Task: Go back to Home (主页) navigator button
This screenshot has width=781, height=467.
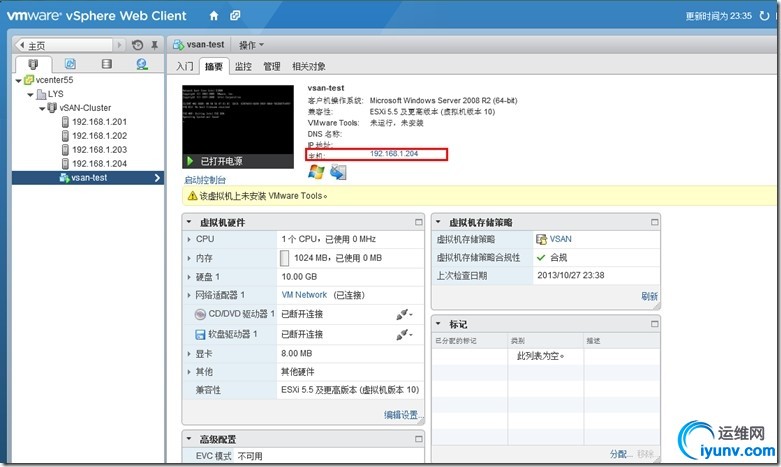Action: [64, 45]
